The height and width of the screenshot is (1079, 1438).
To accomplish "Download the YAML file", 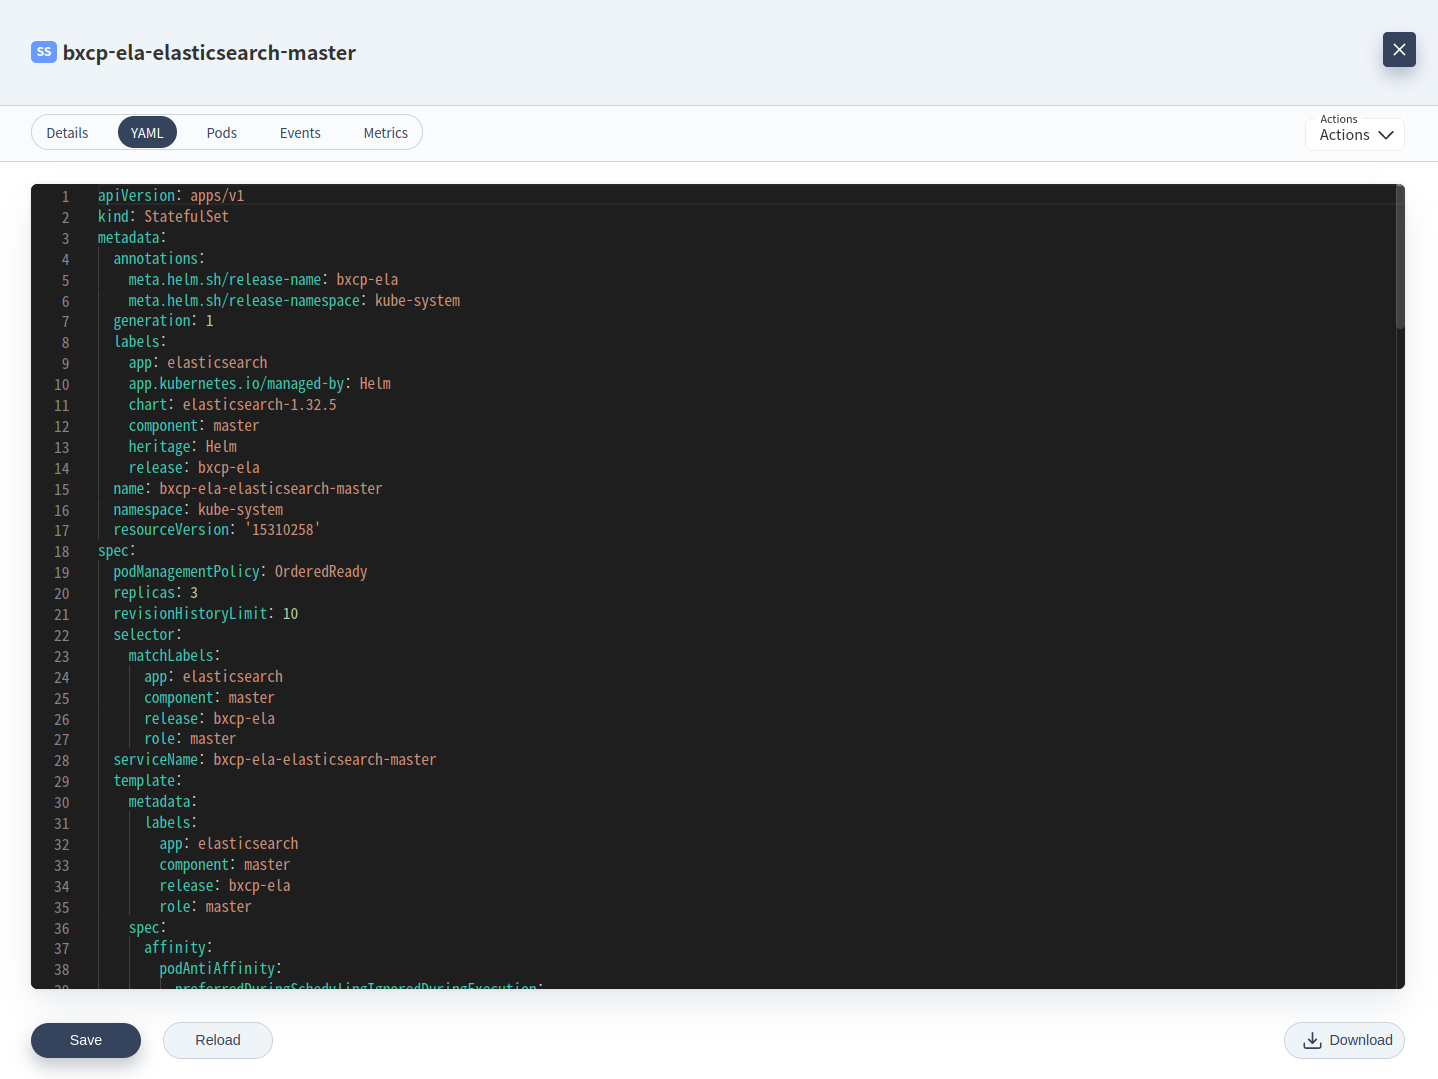I will [x=1344, y=1040].
